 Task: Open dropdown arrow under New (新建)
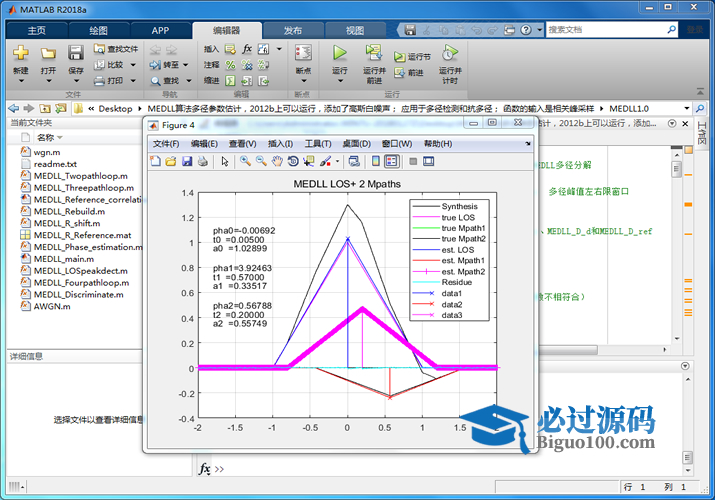[21, 81]
